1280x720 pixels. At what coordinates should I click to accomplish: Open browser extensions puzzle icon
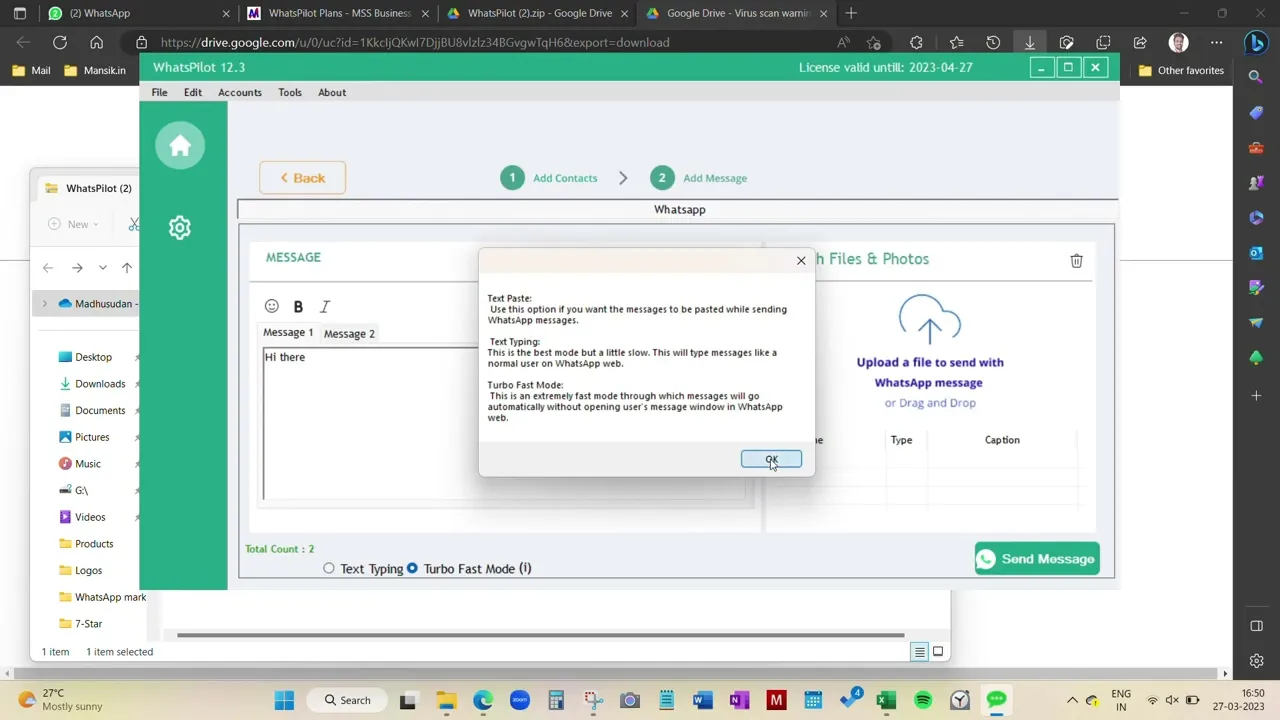(x=916, y=42)
